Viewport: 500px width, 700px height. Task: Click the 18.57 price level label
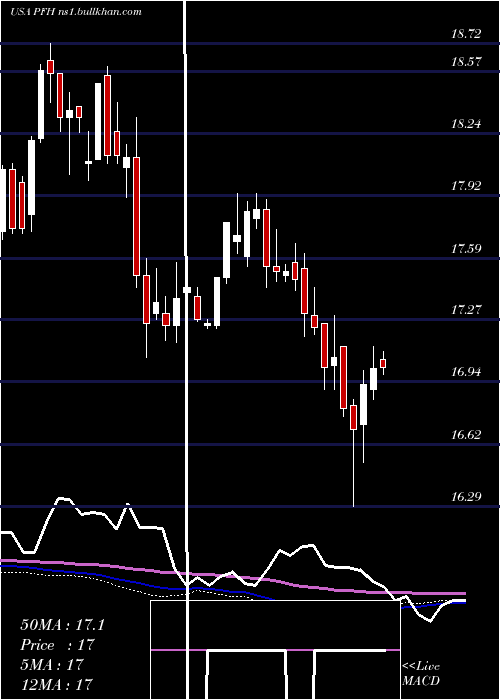click(x=467, y=62)
